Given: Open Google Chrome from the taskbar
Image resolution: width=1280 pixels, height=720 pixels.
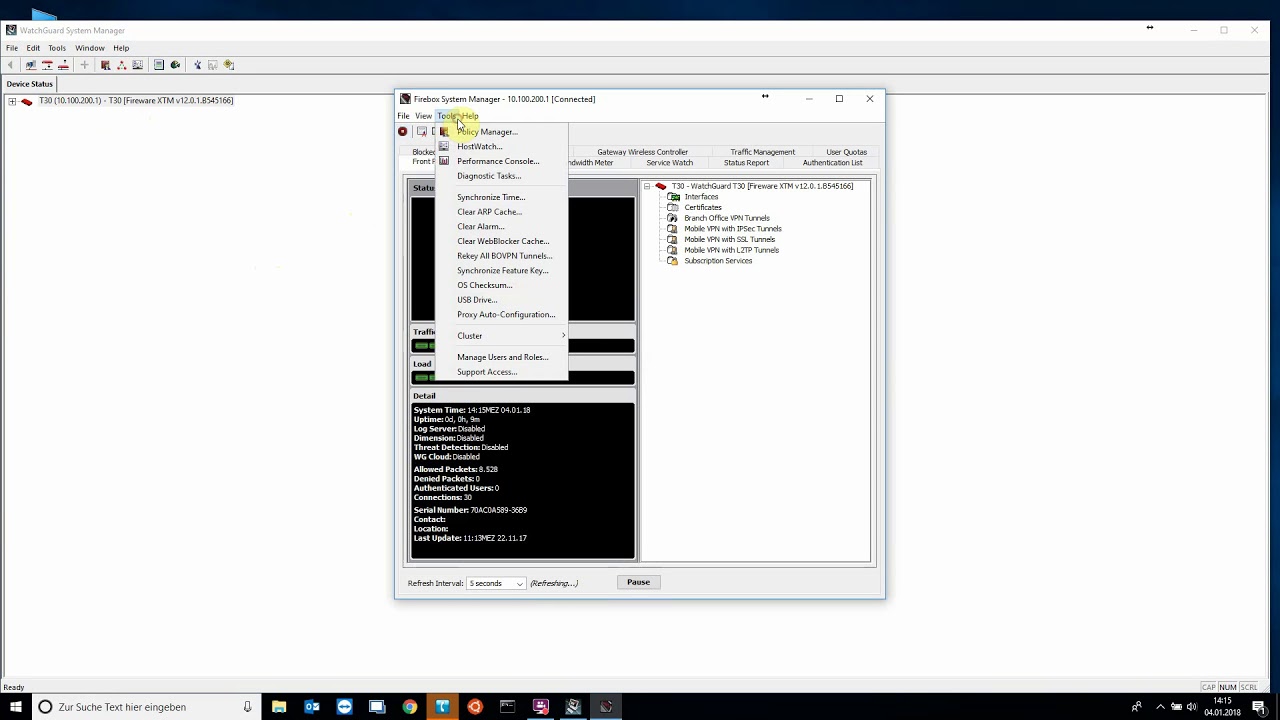Looking at the screenshot, I should (410, 707).
